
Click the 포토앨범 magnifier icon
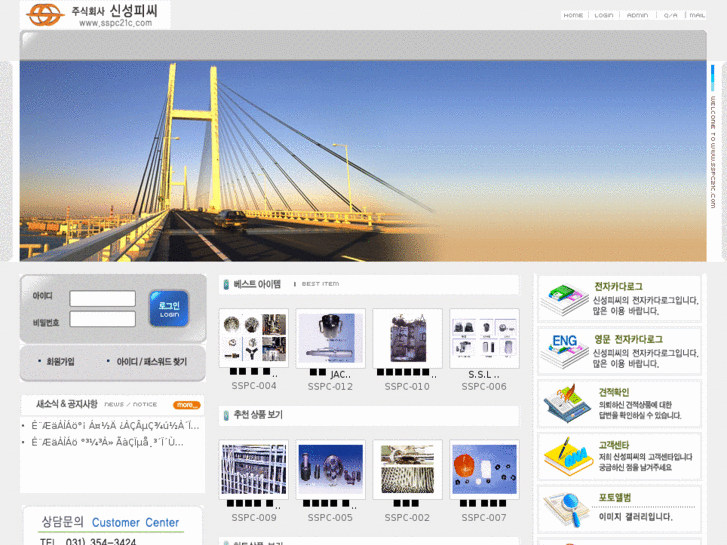[567, 509]
